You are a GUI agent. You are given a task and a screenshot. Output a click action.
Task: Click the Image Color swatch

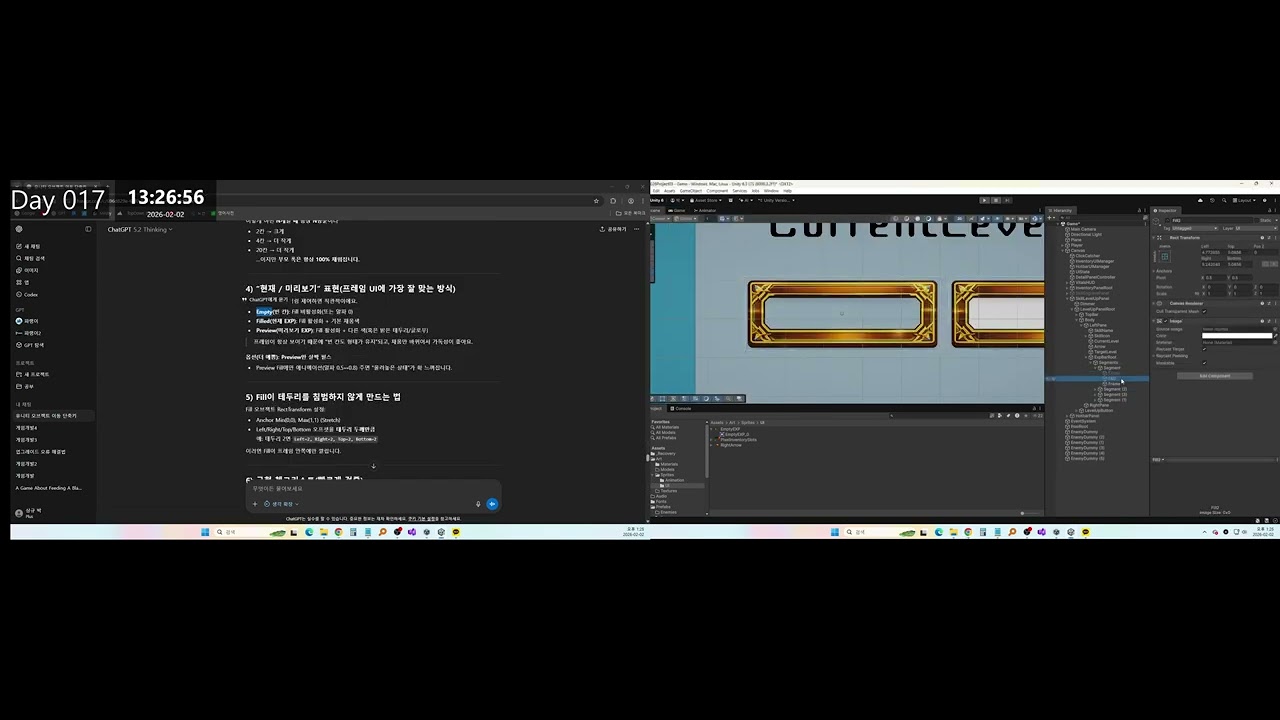(x=1237, y=336)
